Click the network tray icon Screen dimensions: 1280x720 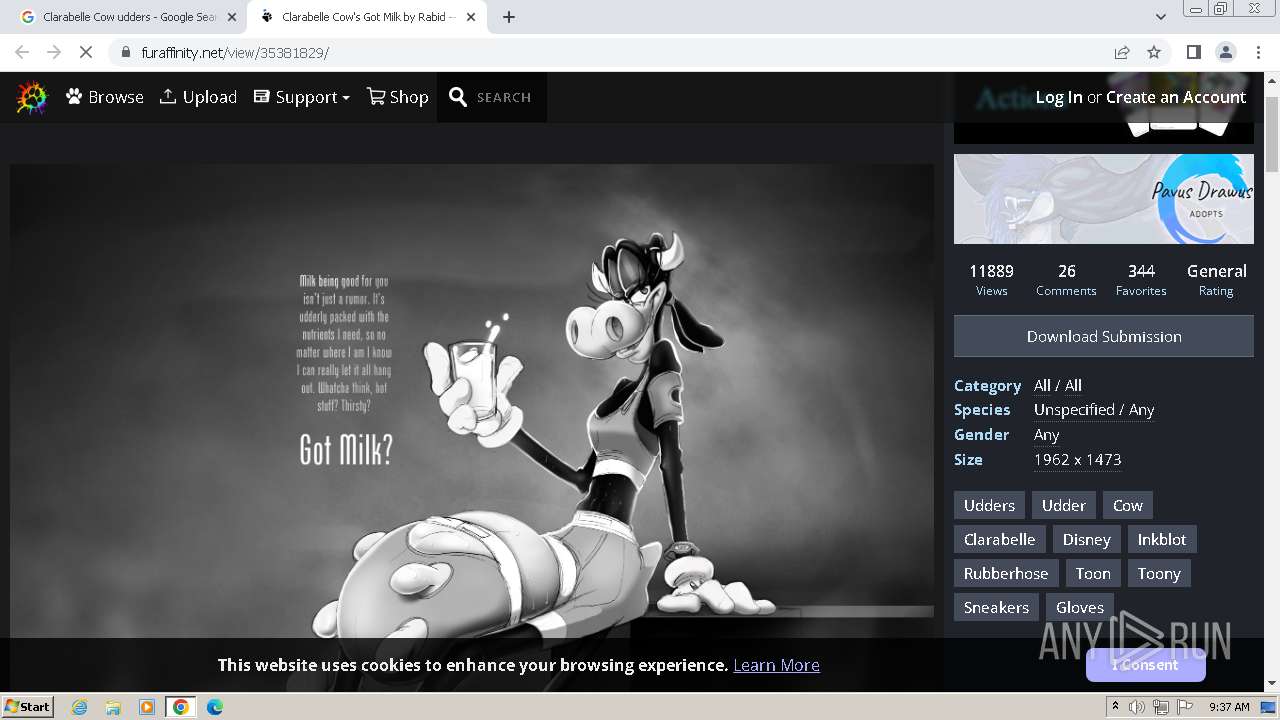tap(1161, 707)
